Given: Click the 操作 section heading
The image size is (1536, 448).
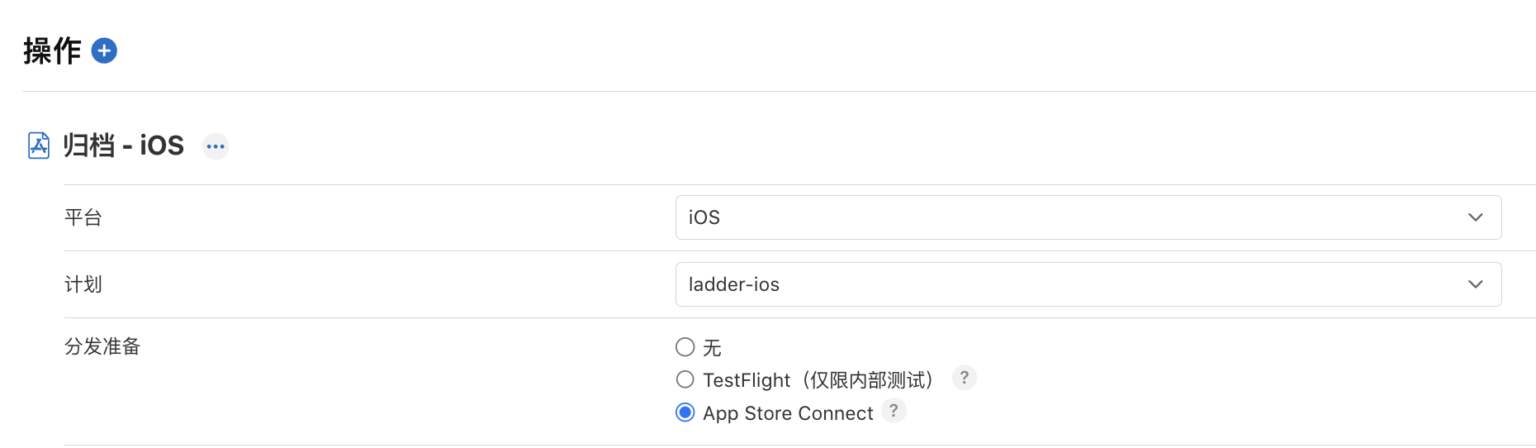Looking at the screenshot, I should tap(52, 51).
